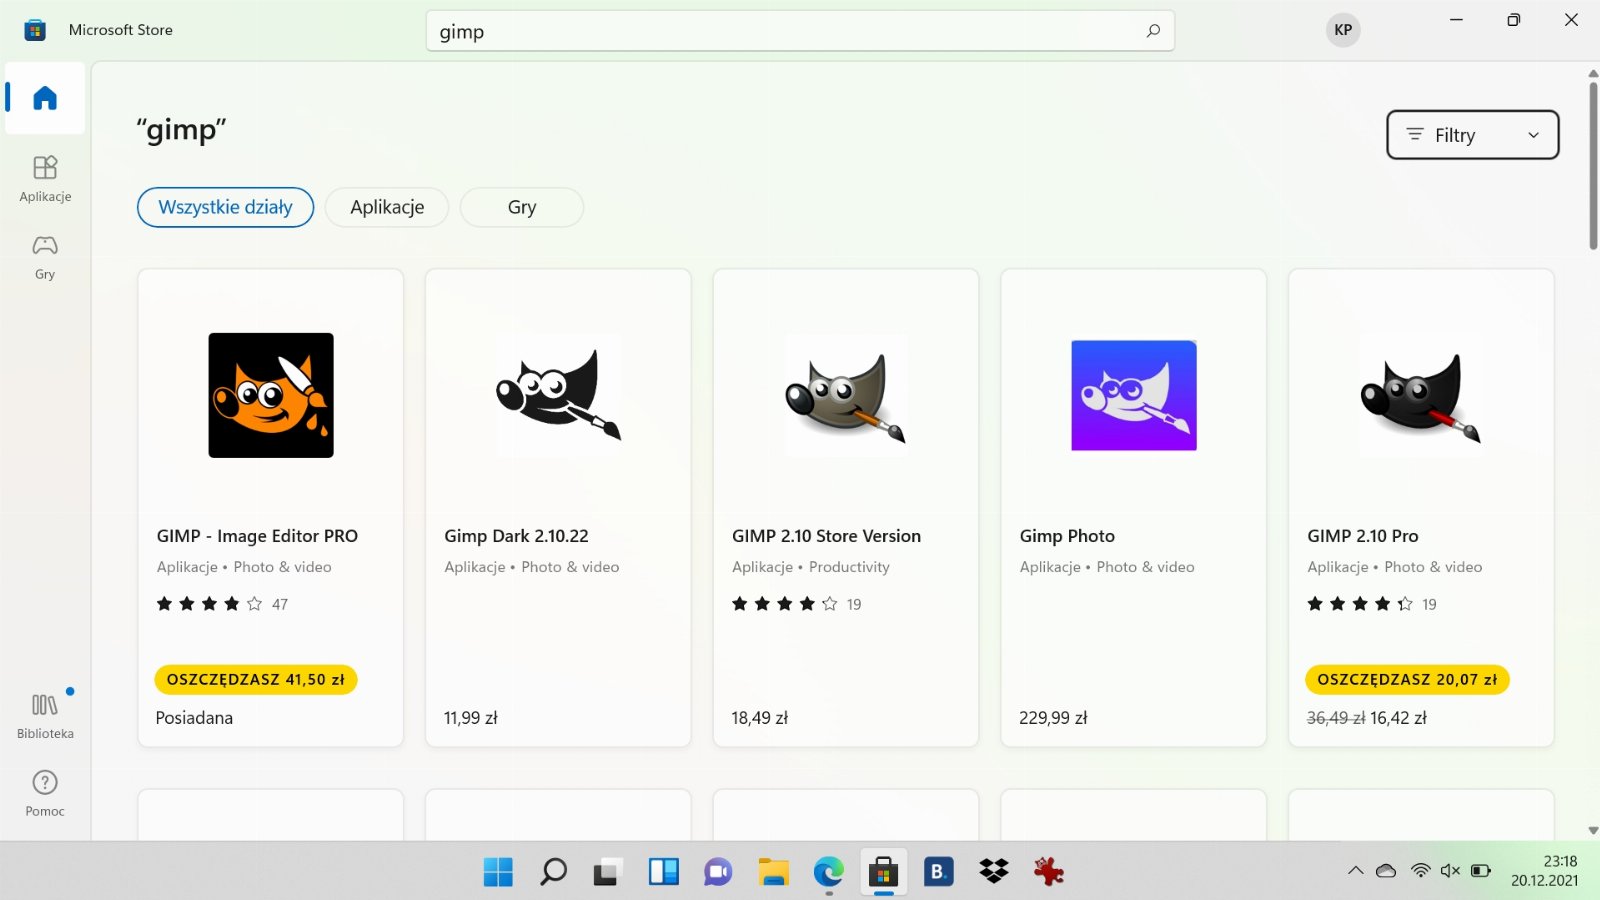
Task: Open Teams Chat on the taskbar
Action: click(x=718, y=872)
